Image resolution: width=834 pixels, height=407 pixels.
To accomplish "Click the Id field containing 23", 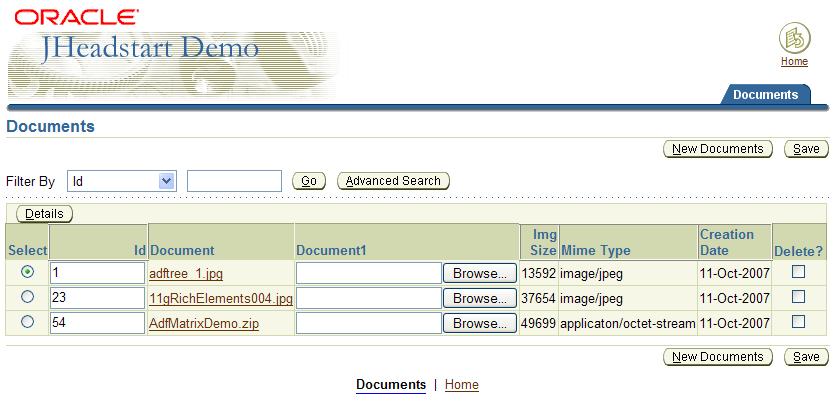I will click(97, 298).
